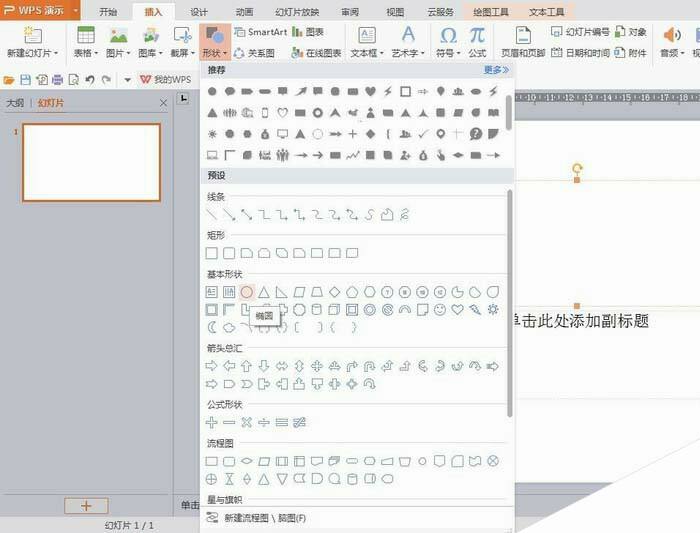Pick the moon shape in basic shapes
700x533 pixels.
(211, 328)
